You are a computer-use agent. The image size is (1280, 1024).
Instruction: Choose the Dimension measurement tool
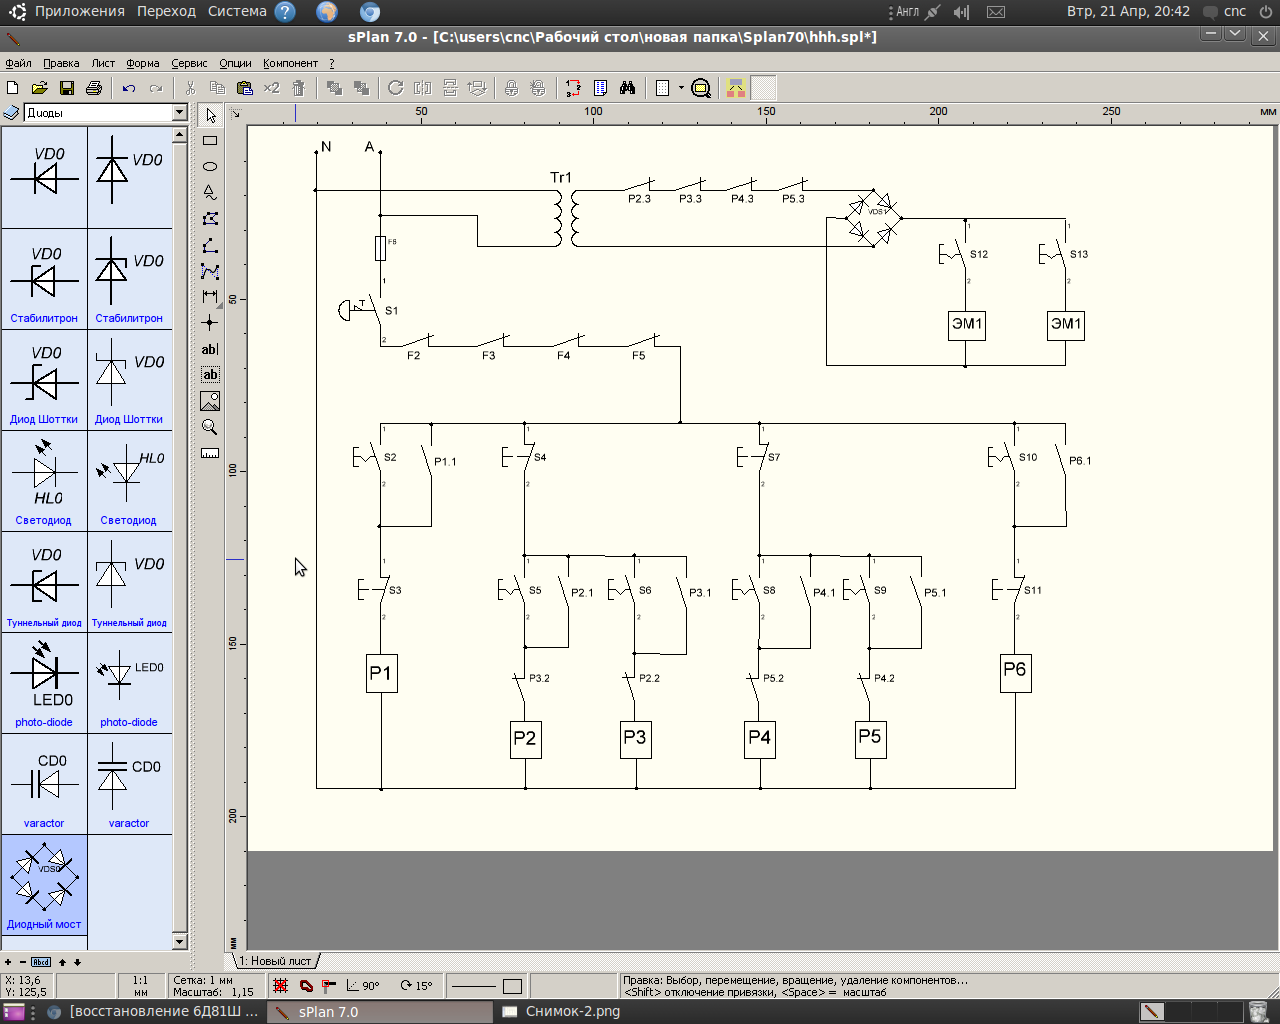point(210,297)
